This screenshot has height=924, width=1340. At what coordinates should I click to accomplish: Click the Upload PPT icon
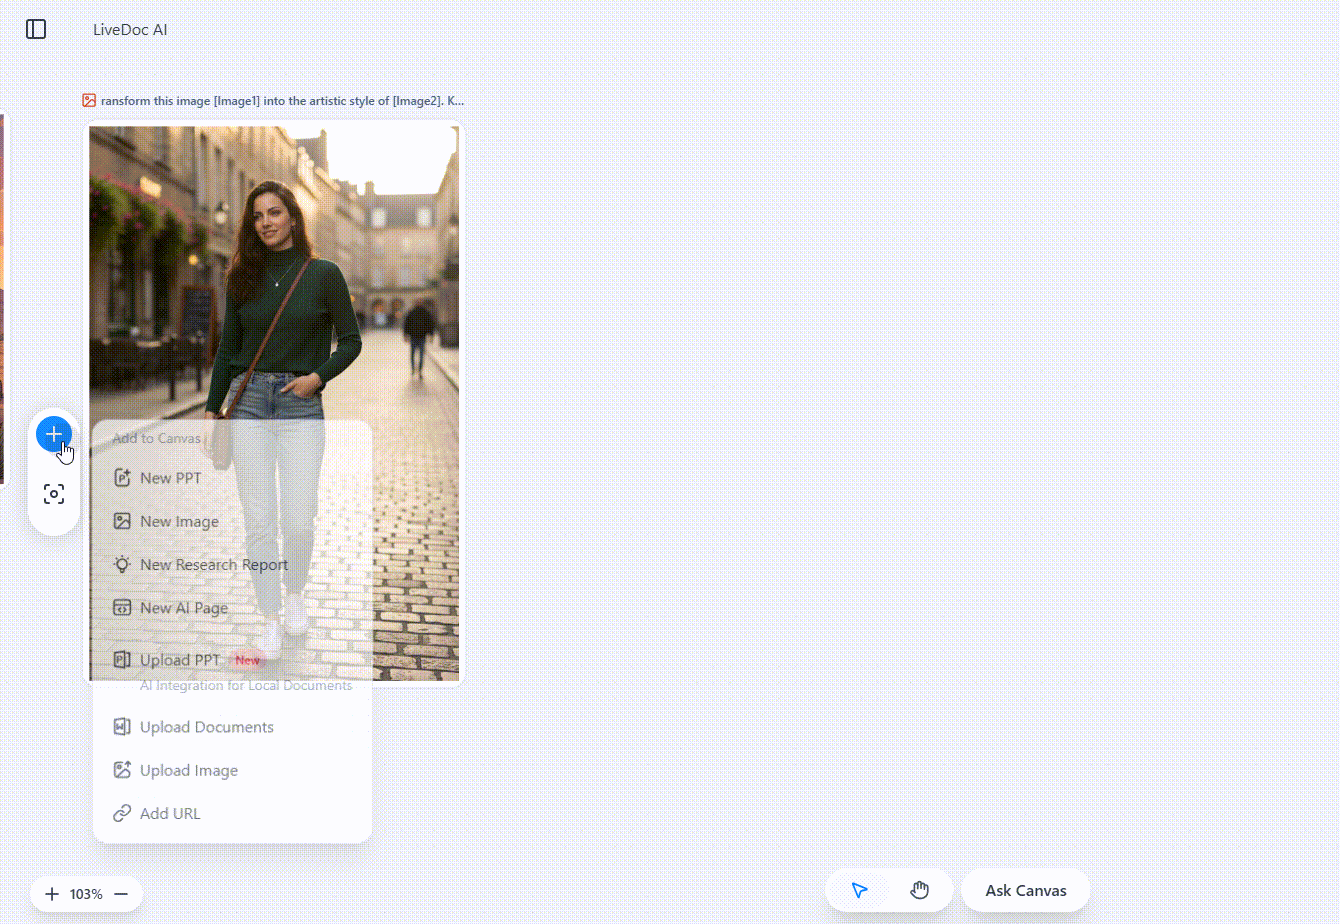[121, 659]
